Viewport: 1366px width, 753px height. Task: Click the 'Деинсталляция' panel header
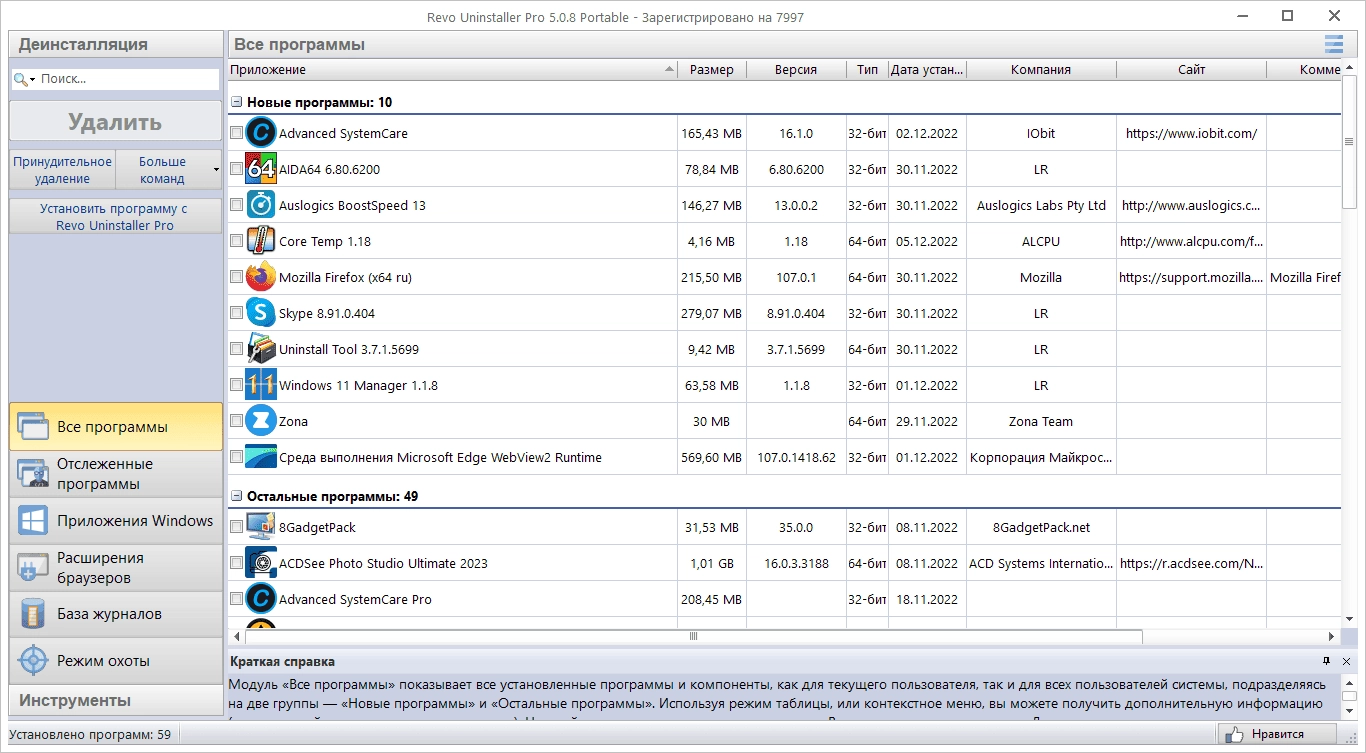[x=116, y=44]
